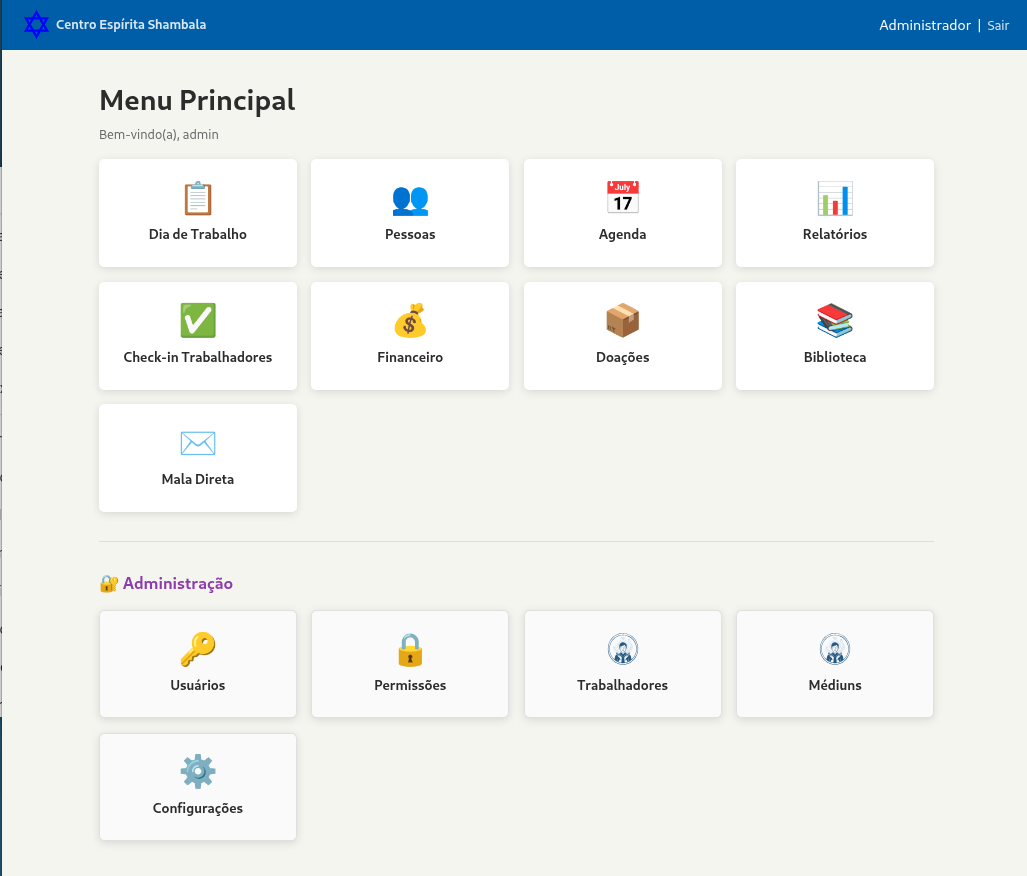This screenshot has width=1027, height=876.
Task: Click the Trabalhadores avatar icon
Action: 622,649
